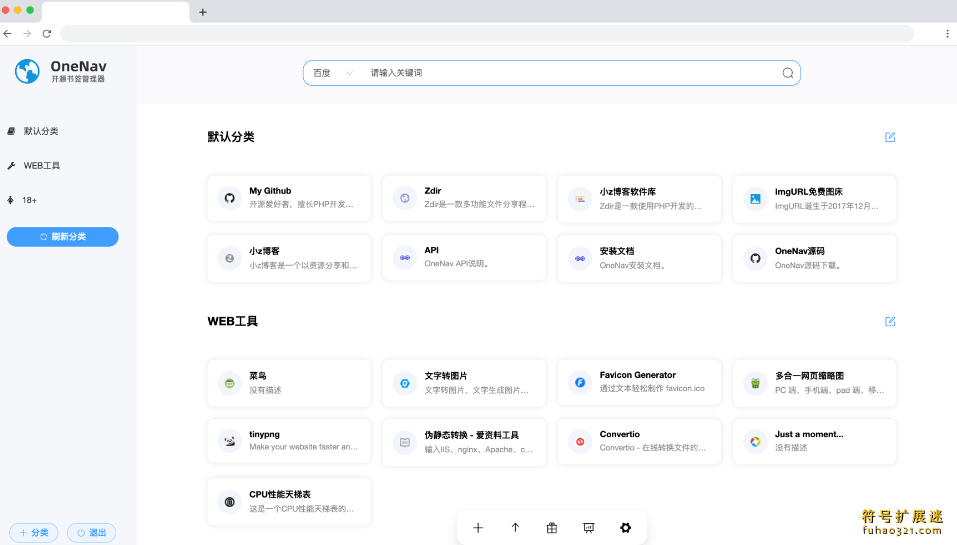Viewport: 957px width, 545px height.
Task: Click the 默认分类 sidebar book icon
Action: point(11,131)
